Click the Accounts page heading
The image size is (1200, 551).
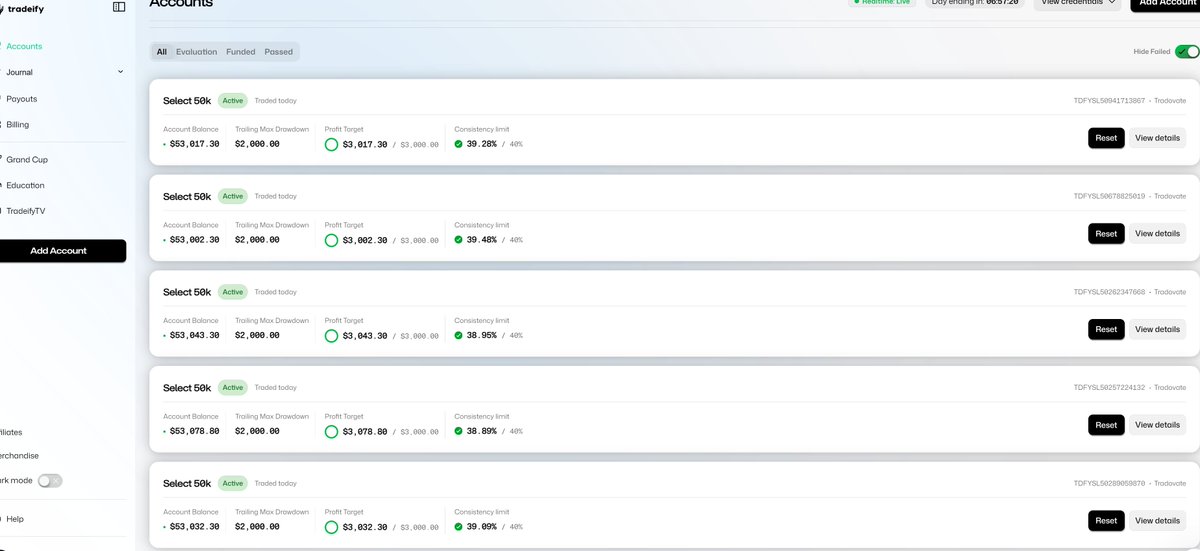(x=181, y=4)
